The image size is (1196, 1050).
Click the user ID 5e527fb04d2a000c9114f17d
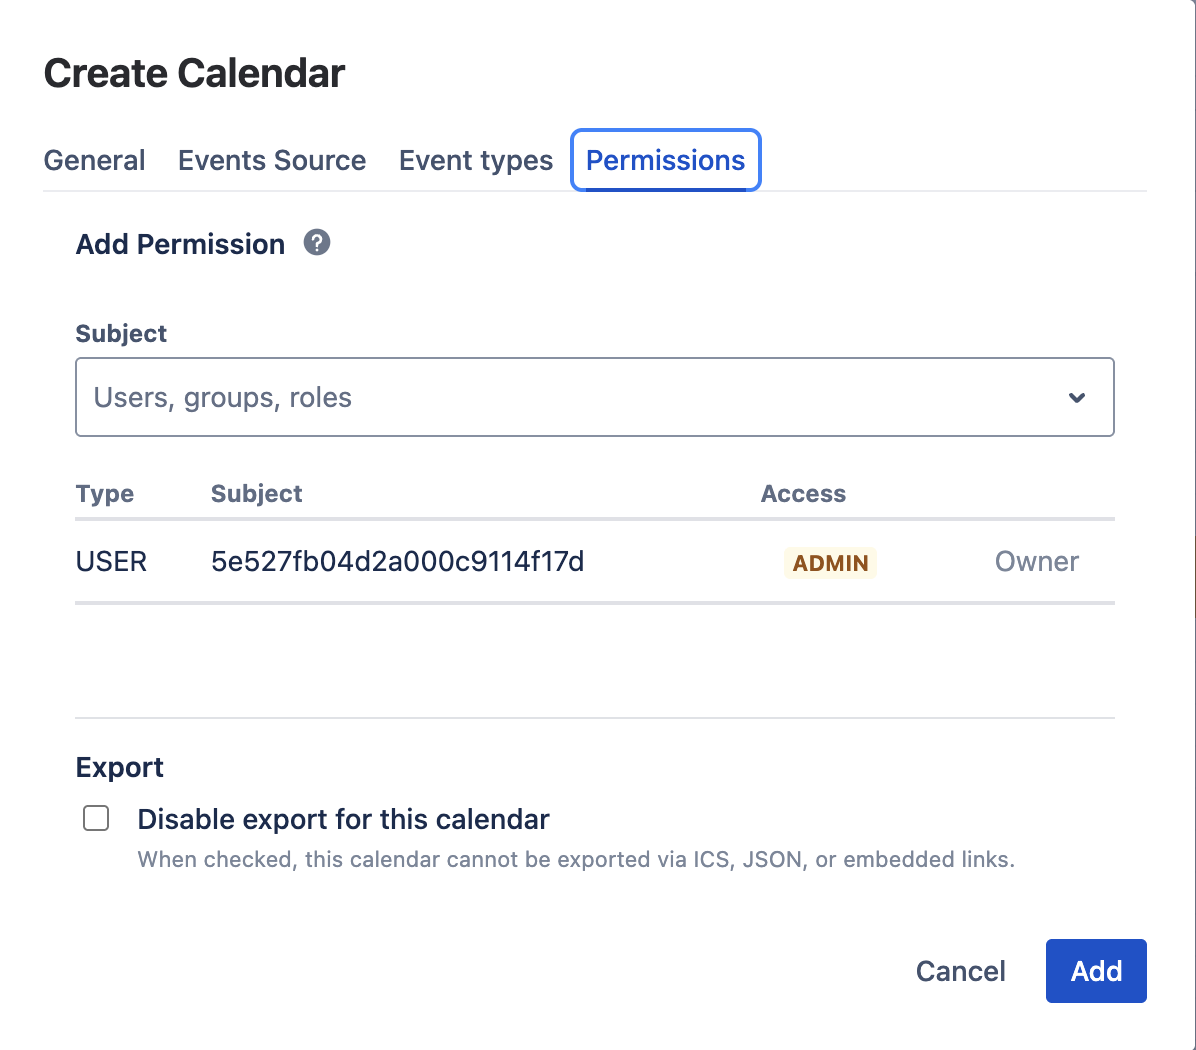pos(397,562)
